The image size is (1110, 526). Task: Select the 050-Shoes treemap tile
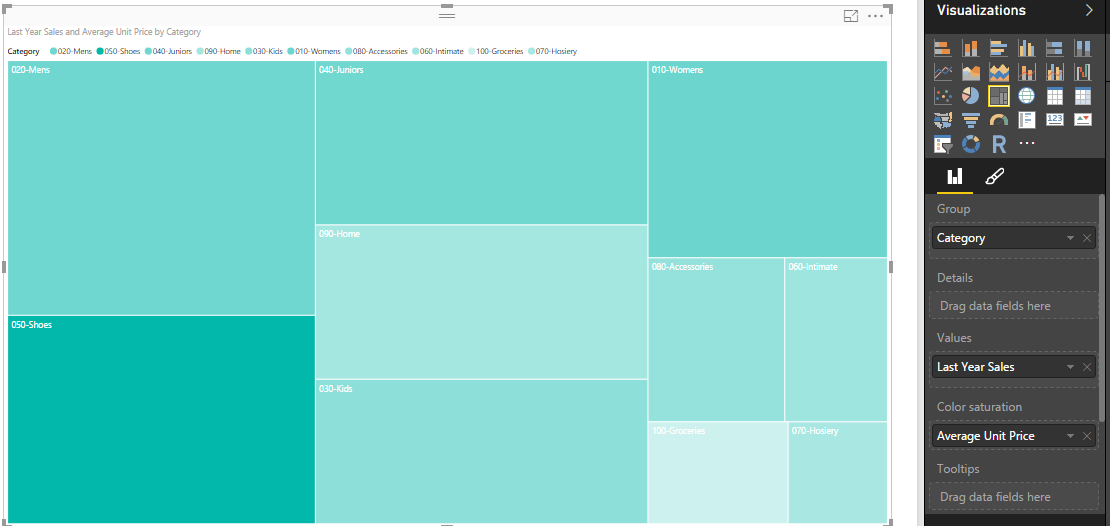coord(161,419)
